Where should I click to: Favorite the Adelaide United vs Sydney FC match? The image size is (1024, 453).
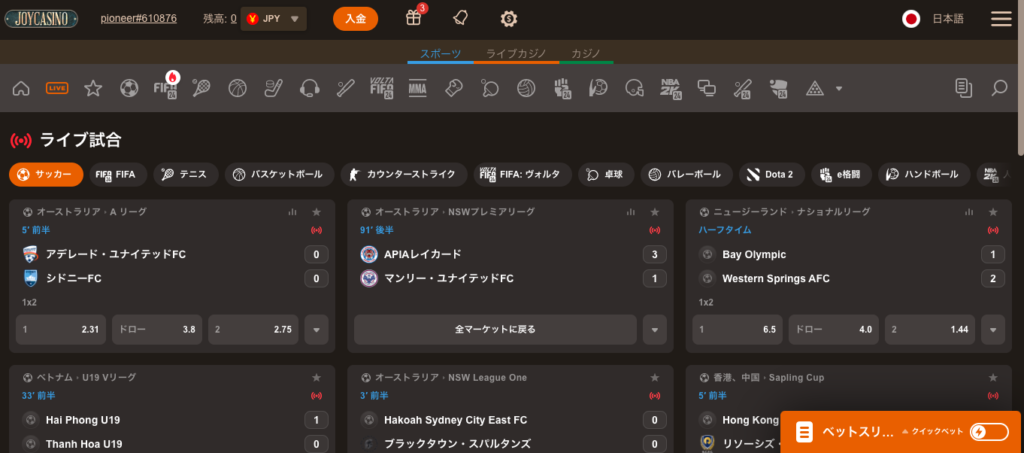pyautogui.click(x=316, y=212)
